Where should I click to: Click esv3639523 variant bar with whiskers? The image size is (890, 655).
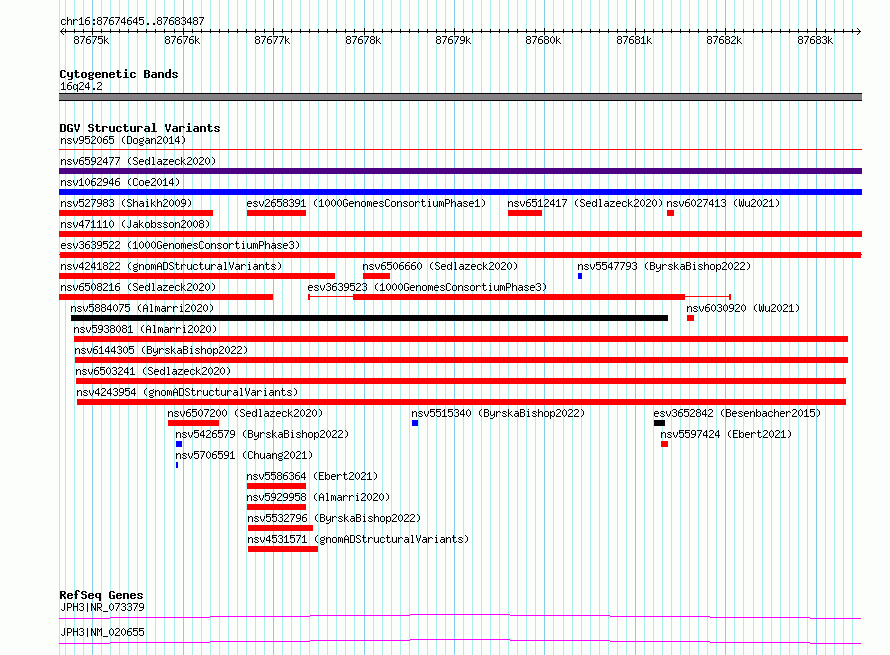pos(519,297)
